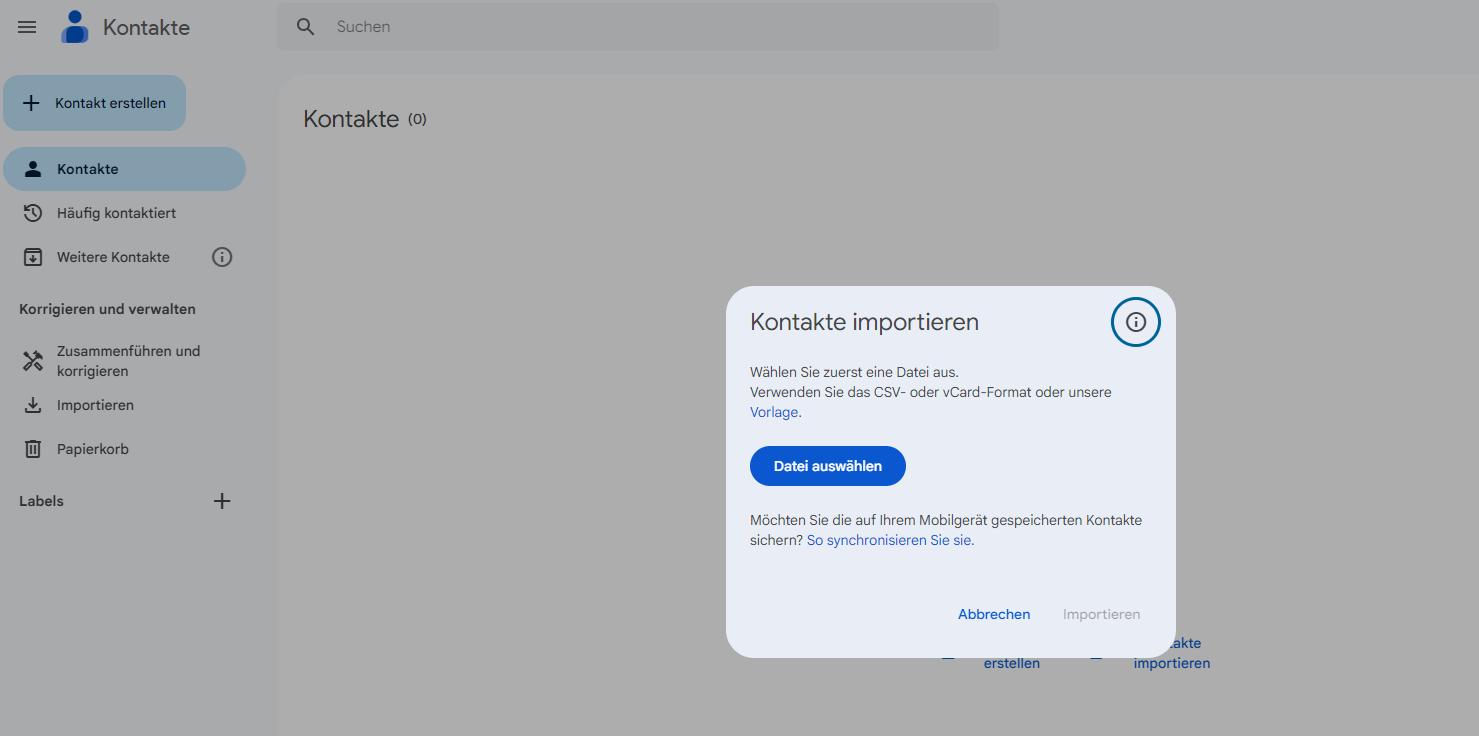The width and height of the screenshot is (1479, 736).
Task: Open Weitere Kontakte in sidebar
Action: coord(113,257)
